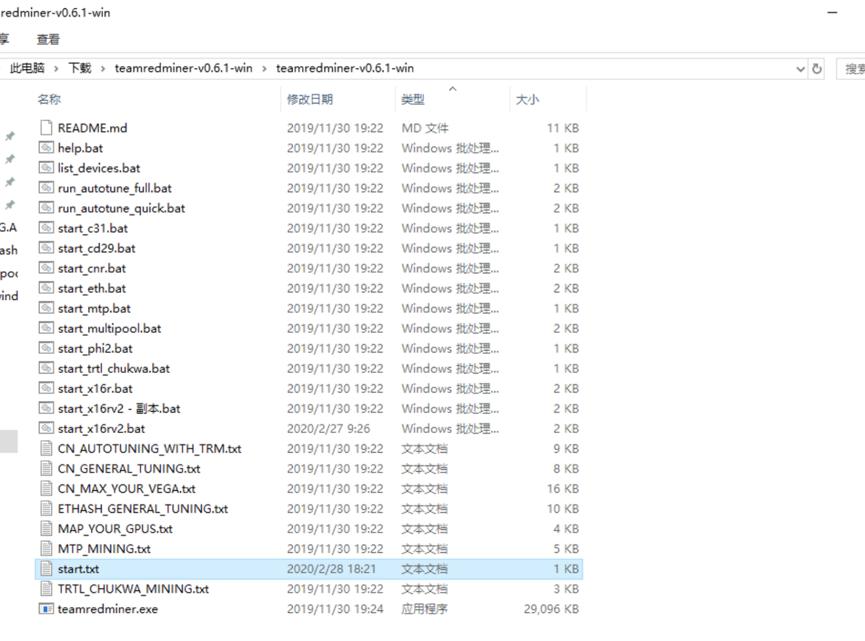Open the address bar history dropdown
Viewport: 865px width, 641px height.
800,68
